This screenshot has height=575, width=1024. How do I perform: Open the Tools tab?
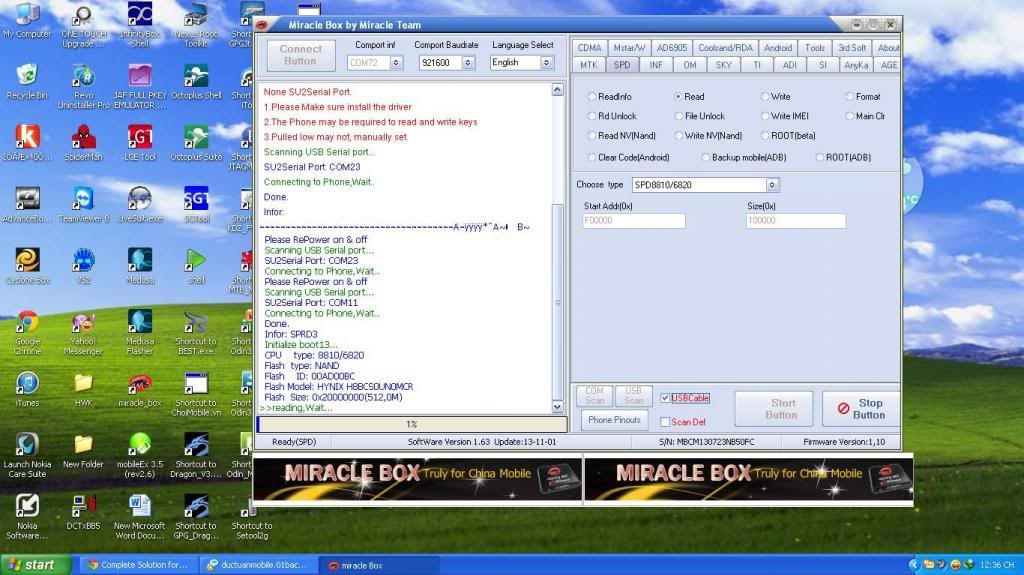[x=814, y=48]
